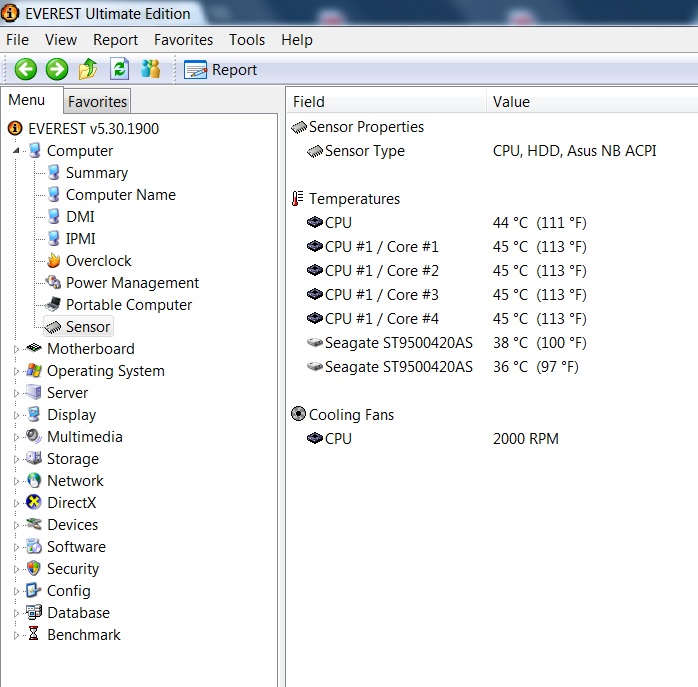Image resolution: width=698 pixels, height=687 pixels.
Task: Select the Seagate ST9500420AS 36 °C row
Action: pos(493,367)
